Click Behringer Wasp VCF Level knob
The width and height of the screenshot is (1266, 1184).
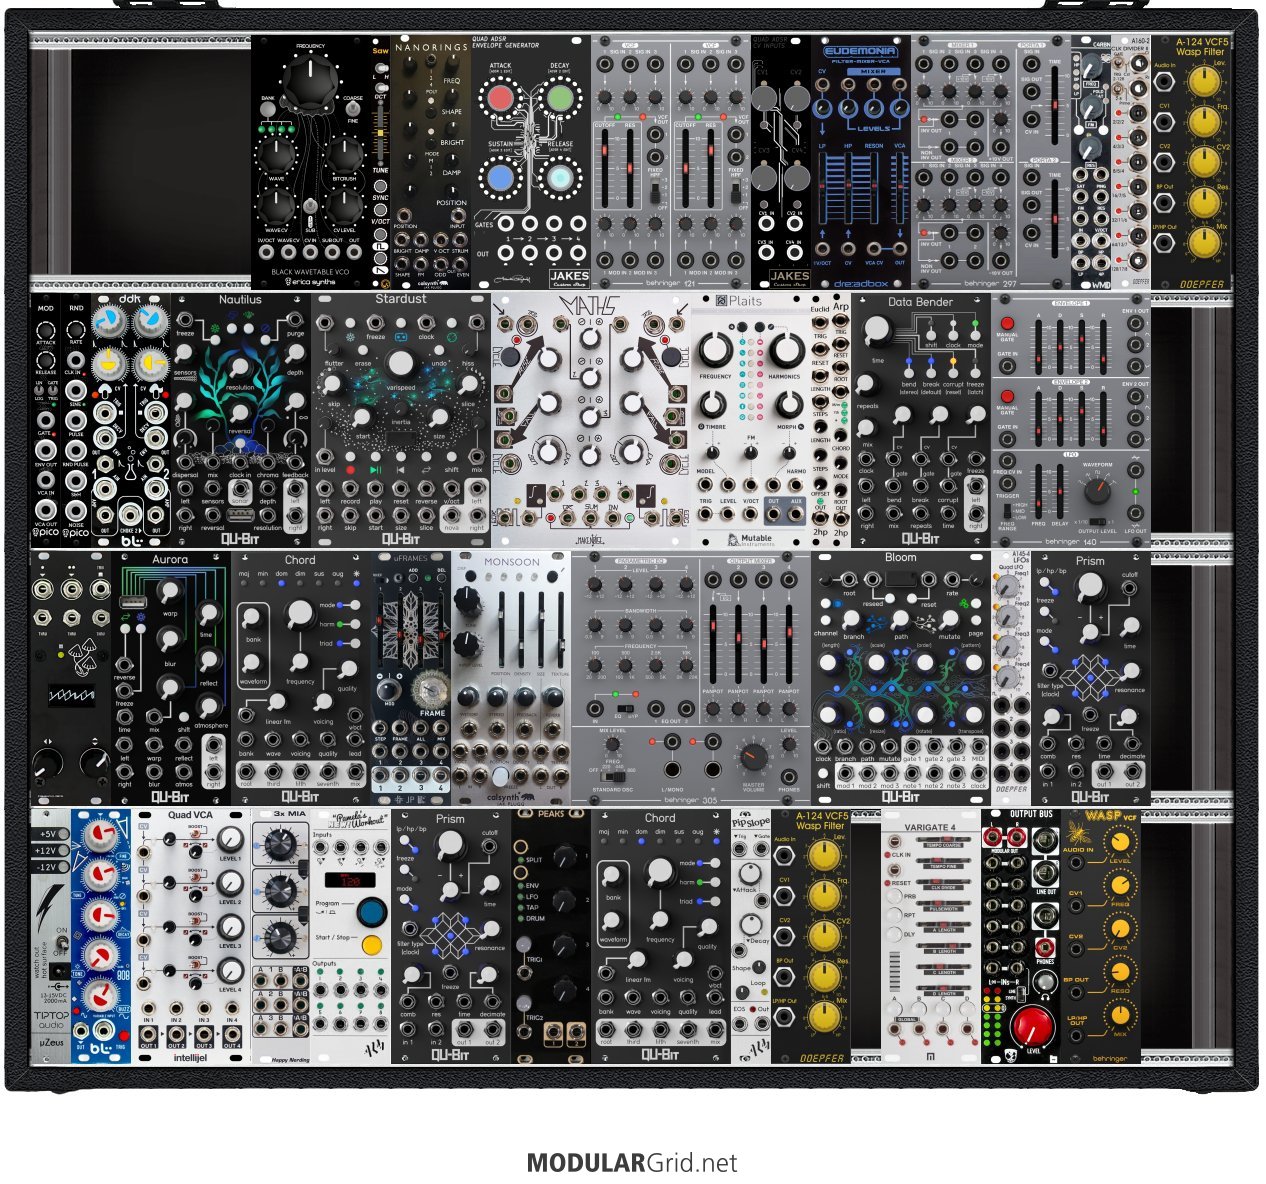pos(1120,843)
